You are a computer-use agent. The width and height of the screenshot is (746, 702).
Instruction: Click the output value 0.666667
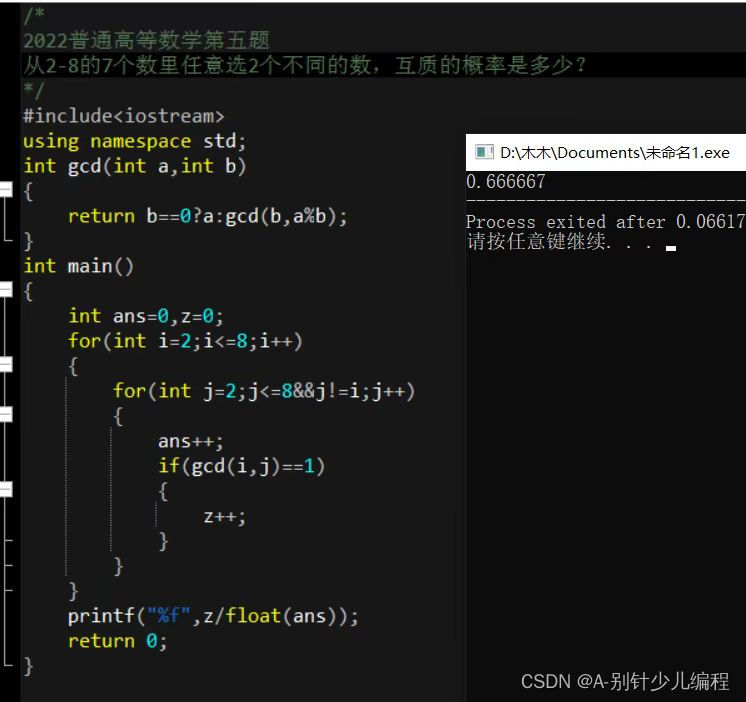click(506, 181)
